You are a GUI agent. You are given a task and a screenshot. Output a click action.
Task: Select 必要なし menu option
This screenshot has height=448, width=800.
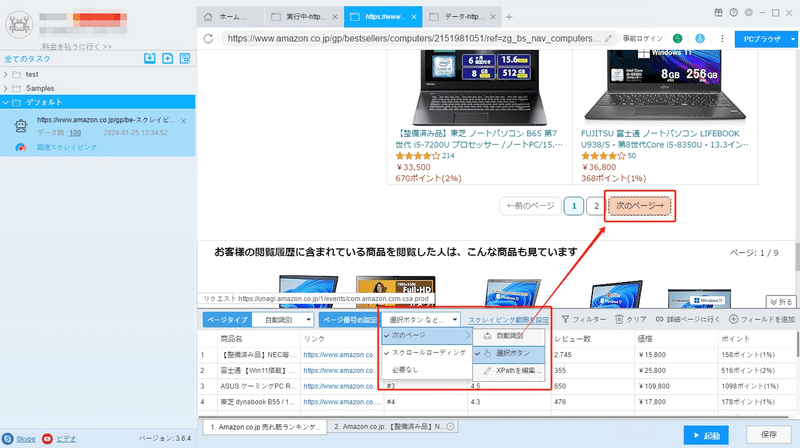click(427, 370)
